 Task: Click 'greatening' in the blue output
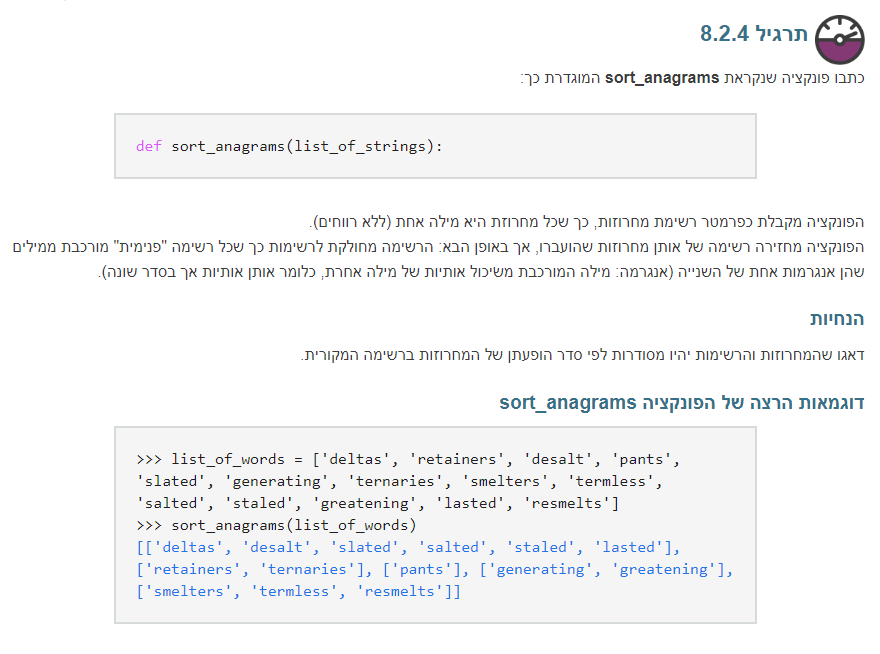point(673,569)
